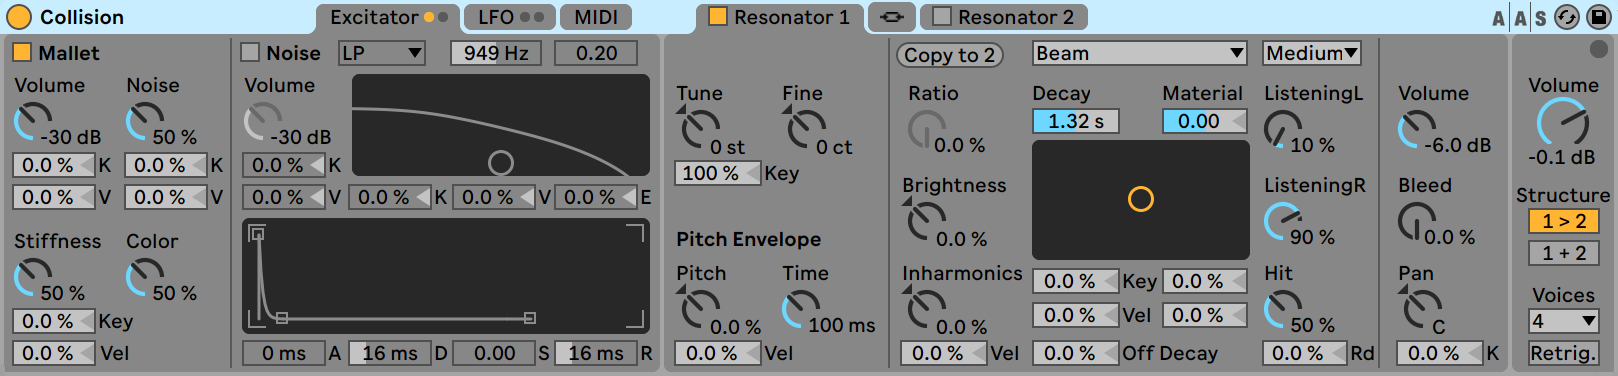1618x376 pixels.
Task: Click the save preset disk icon
Action: point(1598,17)
